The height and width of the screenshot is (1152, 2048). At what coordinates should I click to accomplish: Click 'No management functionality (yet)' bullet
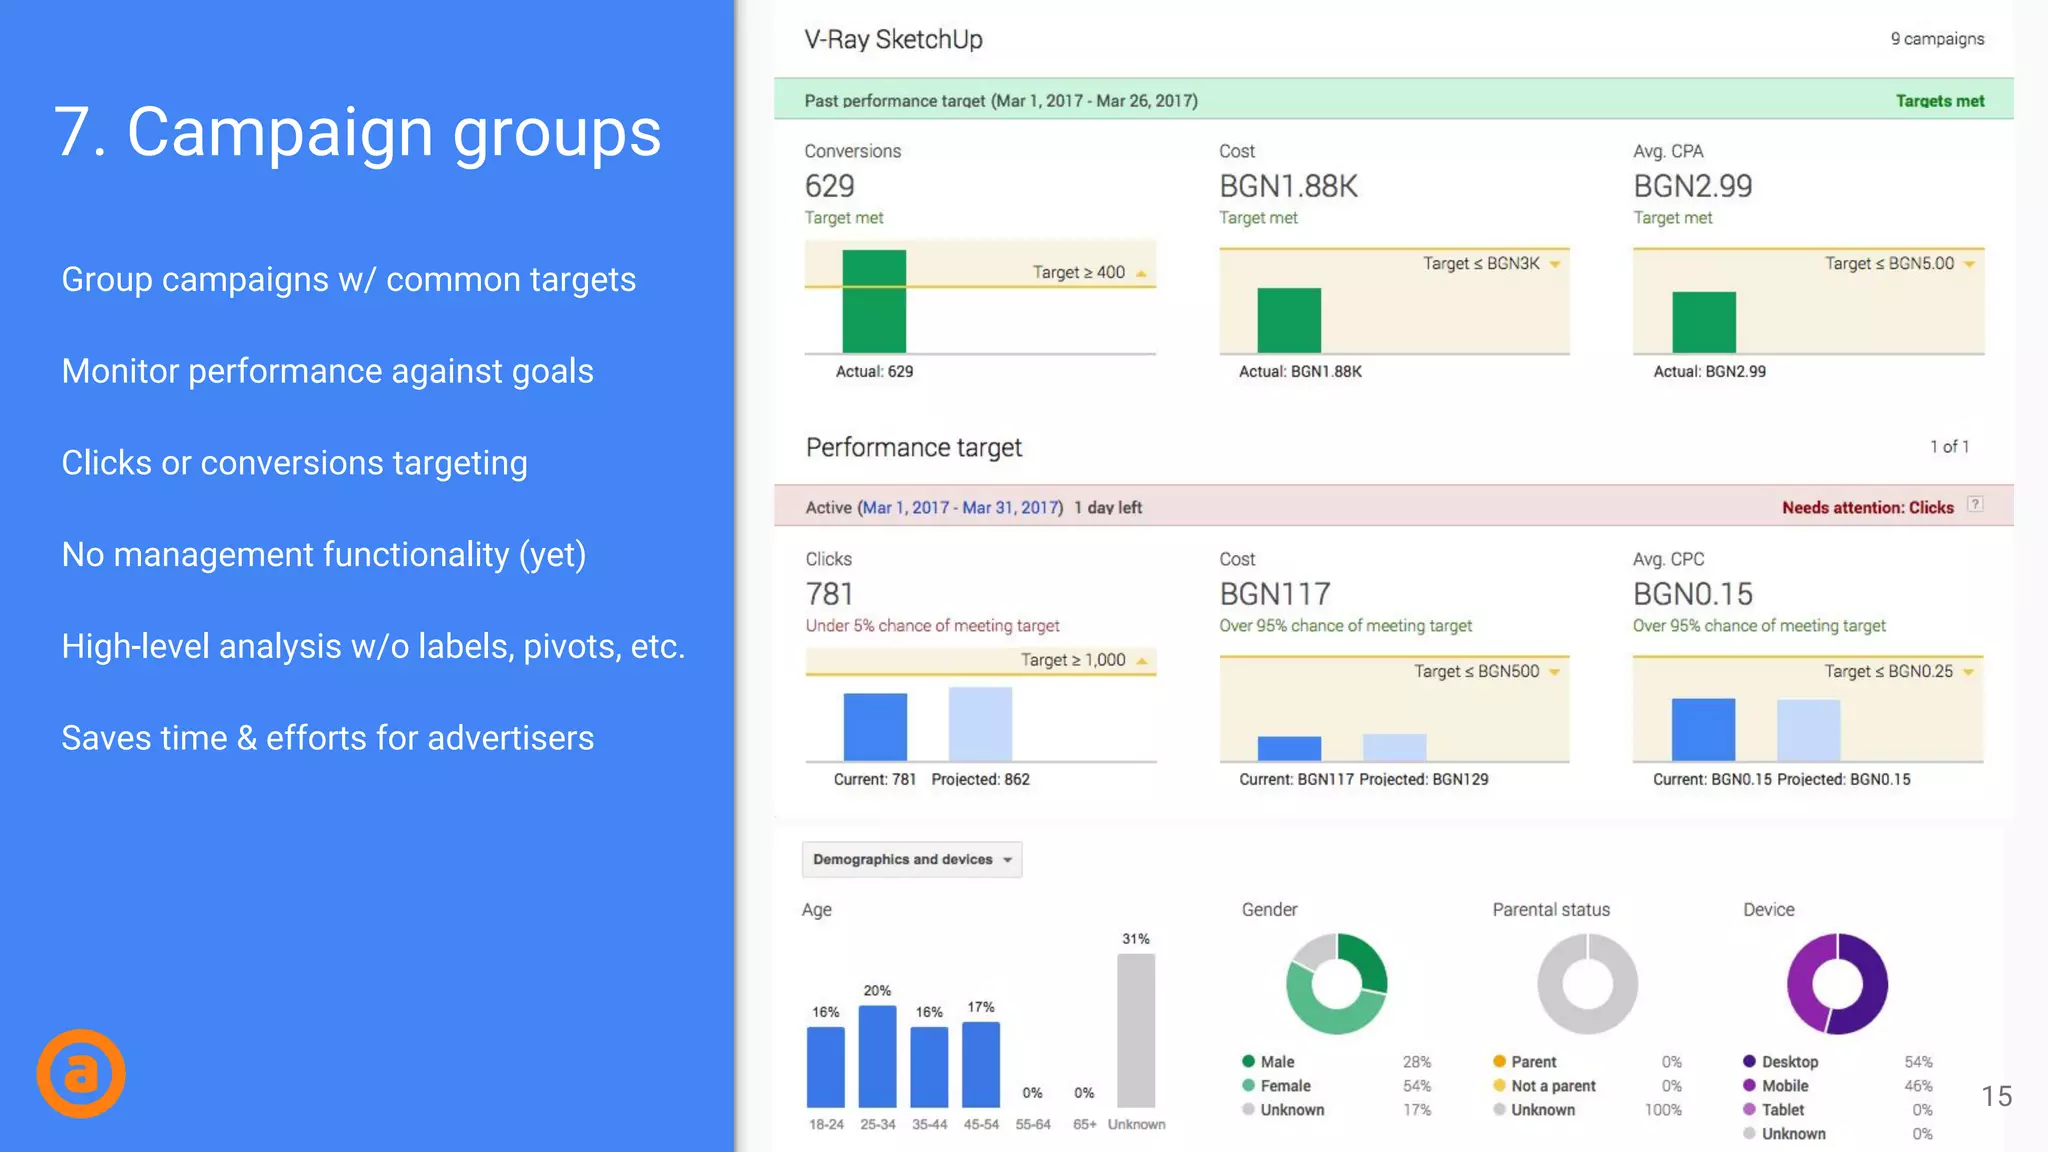coord(324,555)
